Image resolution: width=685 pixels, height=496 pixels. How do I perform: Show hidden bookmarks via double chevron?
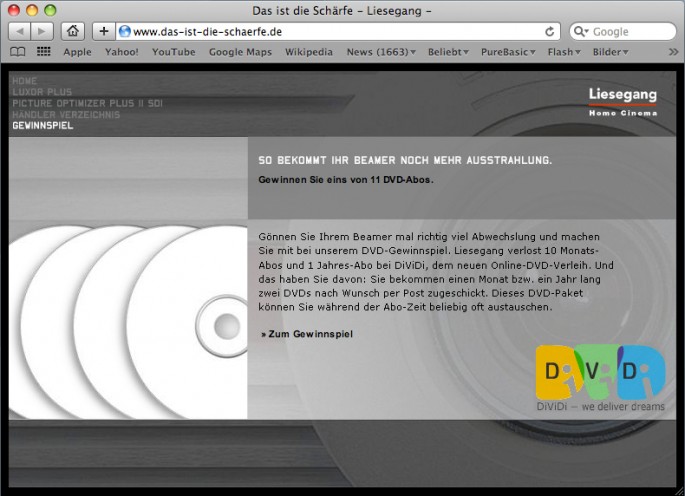(673, 52)
